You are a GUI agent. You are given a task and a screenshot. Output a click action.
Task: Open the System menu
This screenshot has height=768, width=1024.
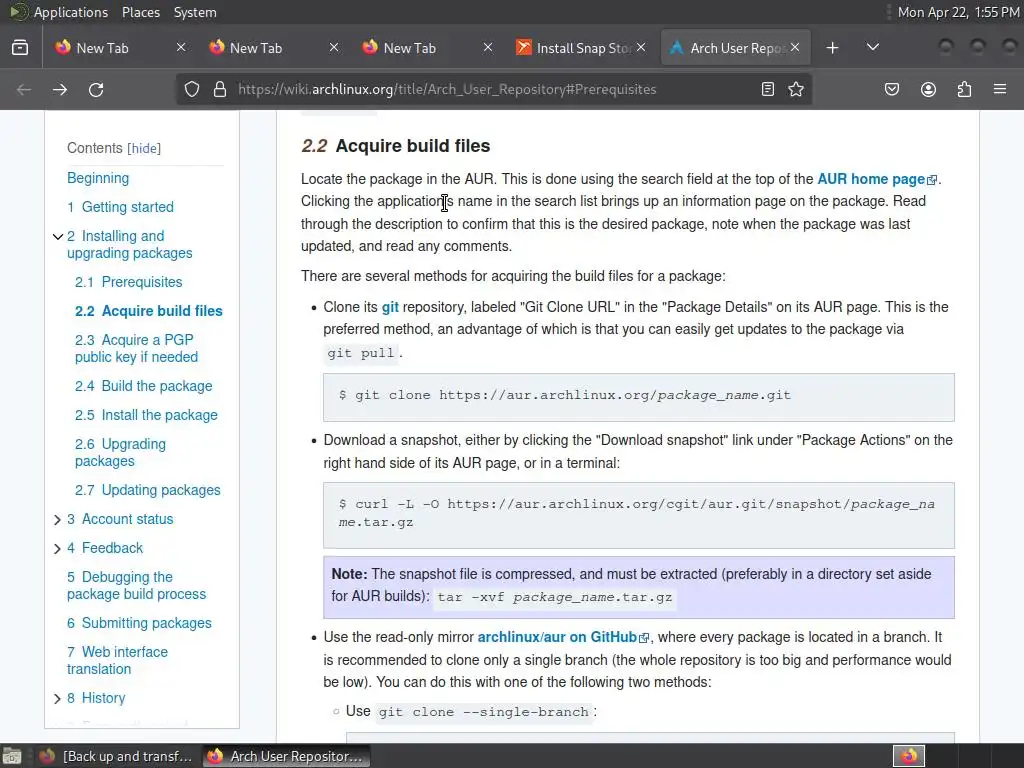pos(195,12)
